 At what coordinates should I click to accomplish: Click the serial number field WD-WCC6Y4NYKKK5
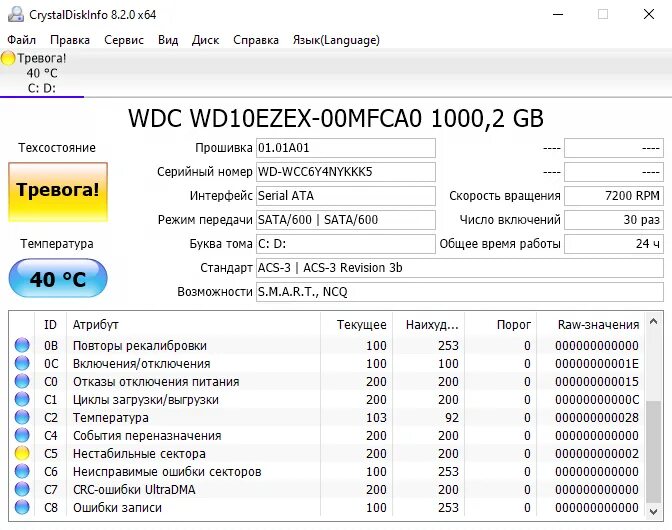click(x=346, y=172)
